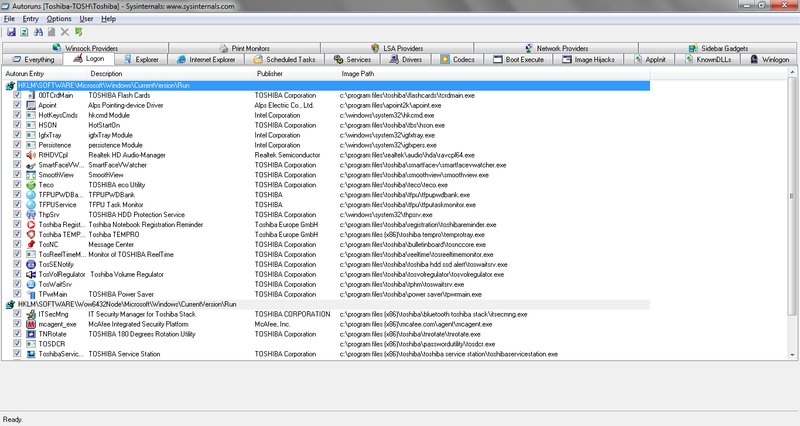Screen dimensions: 800x426
Task: Open the Options menu
Action: click(x=59, y=19)
